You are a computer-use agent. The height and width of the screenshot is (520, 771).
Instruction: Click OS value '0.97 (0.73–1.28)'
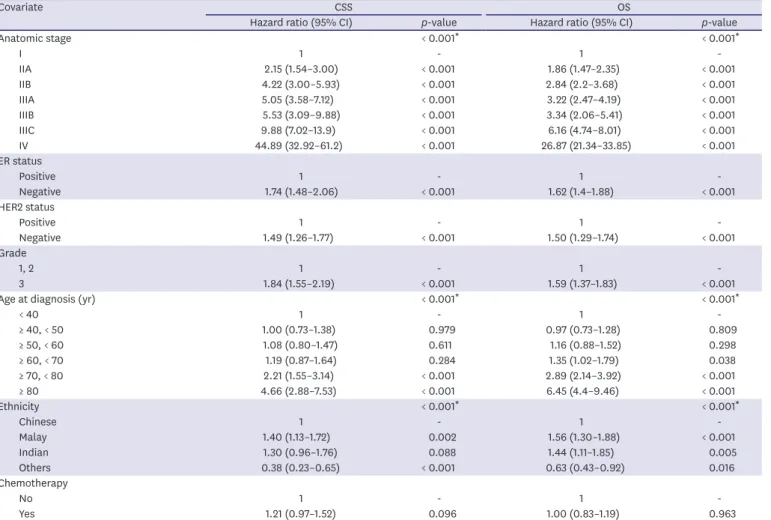click(583, 330)
